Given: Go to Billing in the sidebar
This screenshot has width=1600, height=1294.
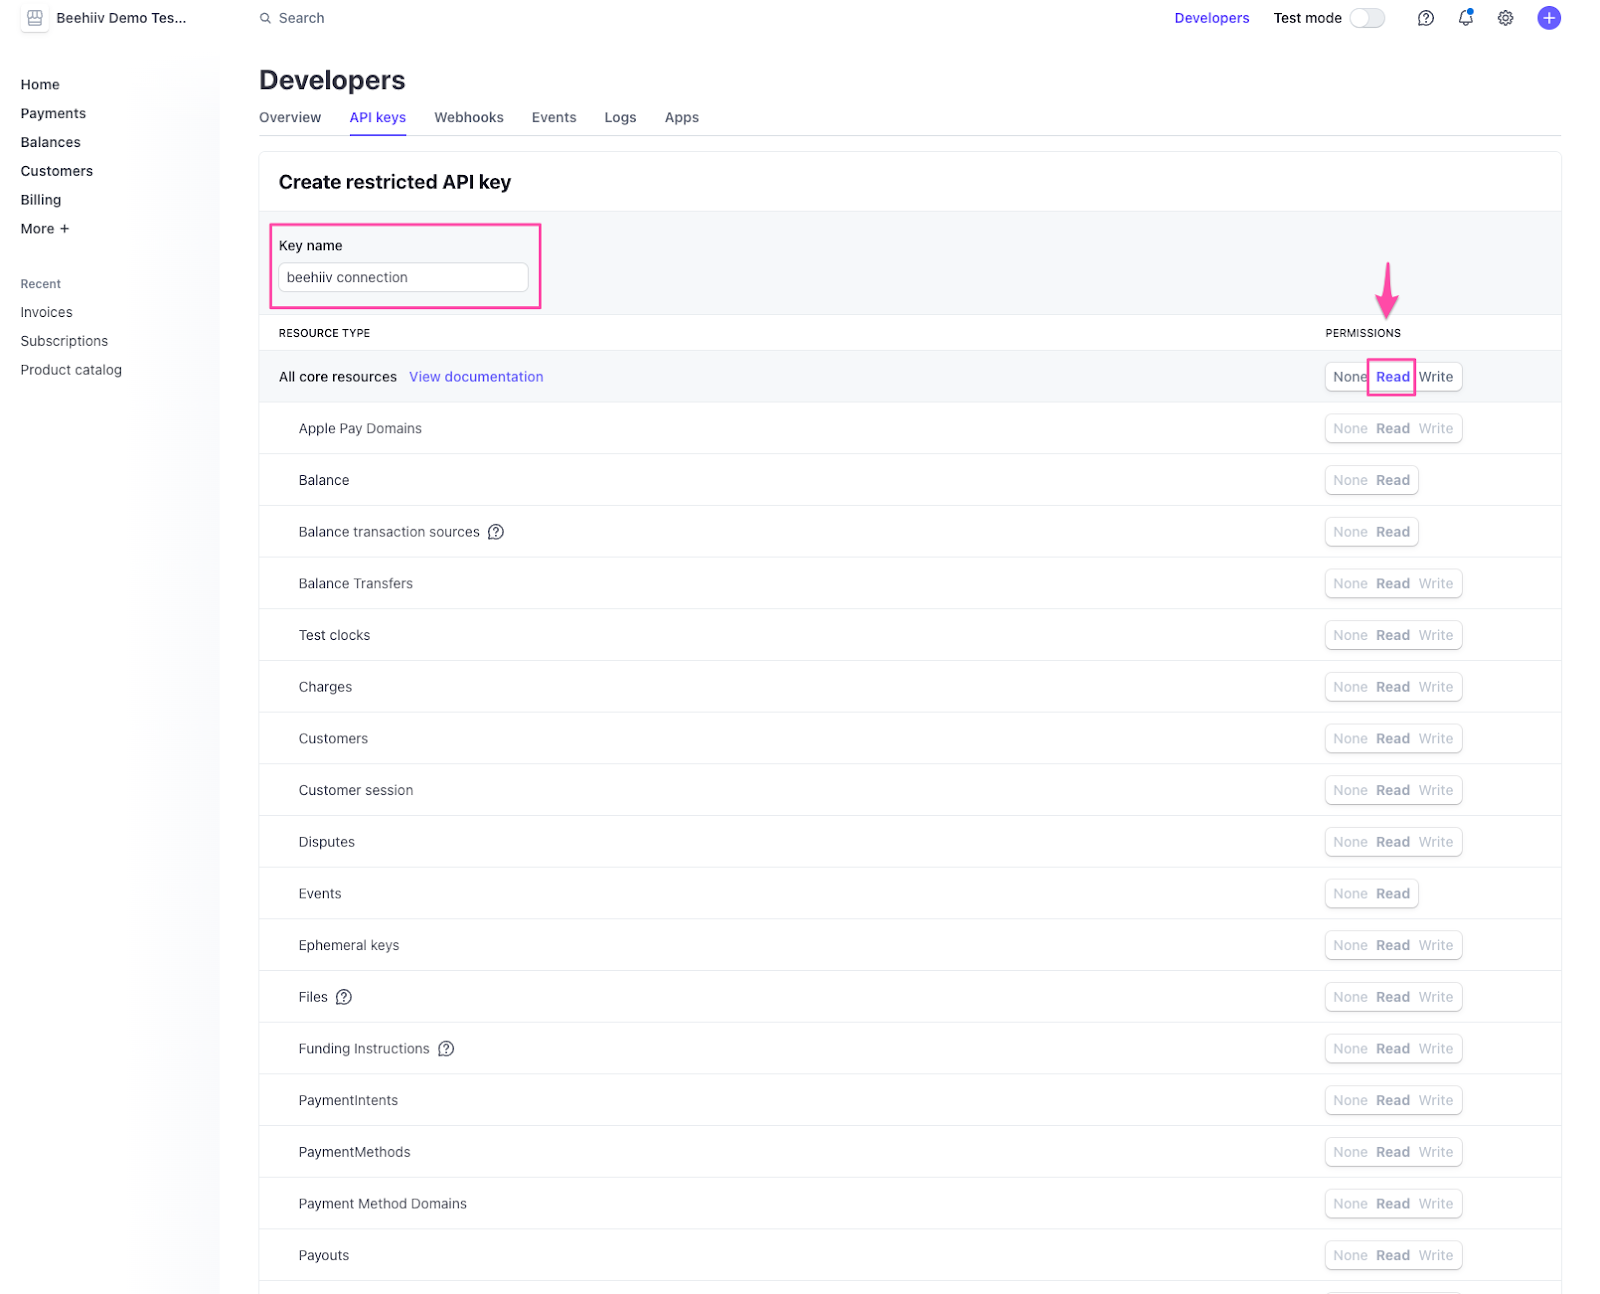Looking at the screenshot, I should coord(40,200).
